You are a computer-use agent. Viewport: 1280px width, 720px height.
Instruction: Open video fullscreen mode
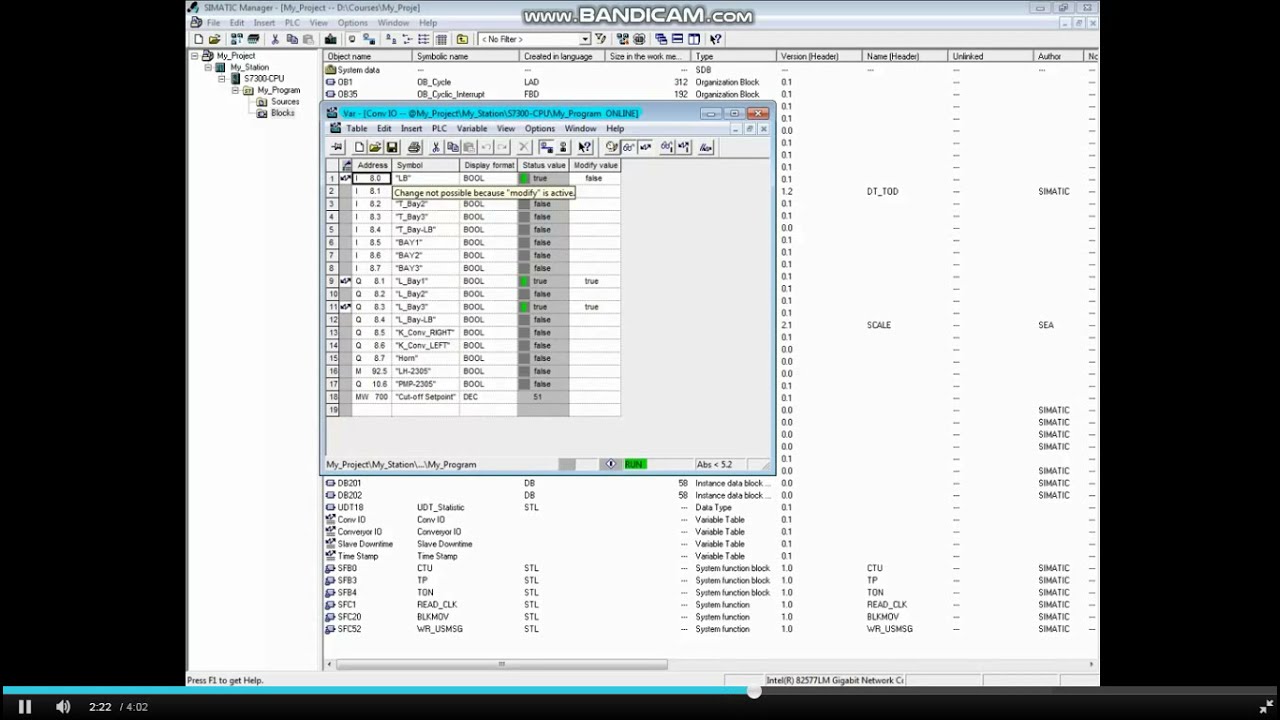(1265, 707)
